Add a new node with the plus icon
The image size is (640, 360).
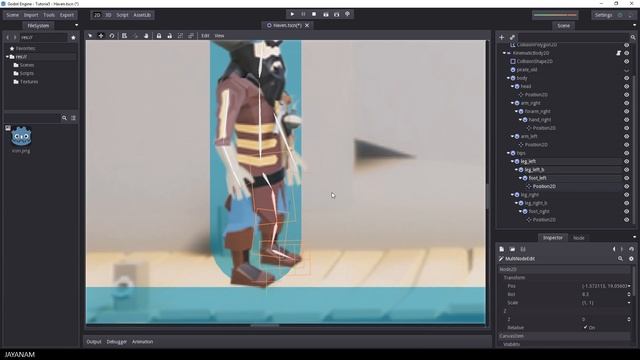click(502, 37)
